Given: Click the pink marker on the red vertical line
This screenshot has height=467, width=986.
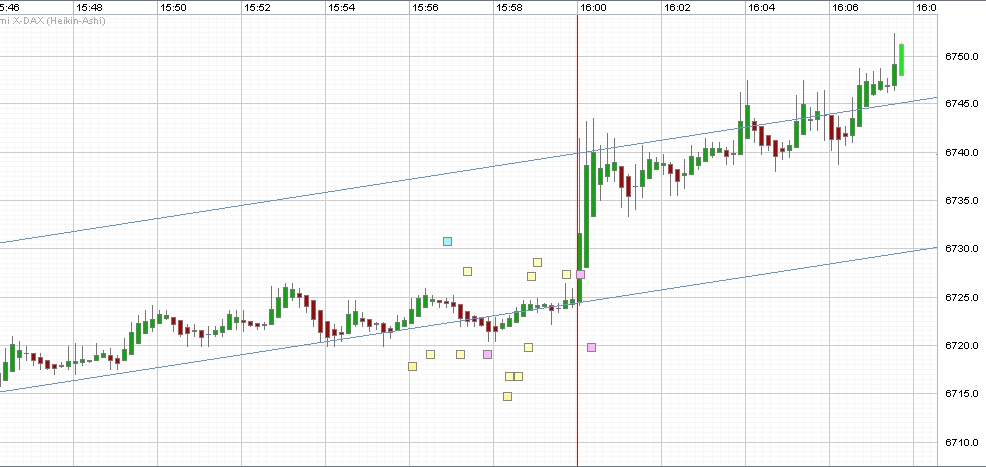Looking at the screenshot, I should tap(580, 274).
